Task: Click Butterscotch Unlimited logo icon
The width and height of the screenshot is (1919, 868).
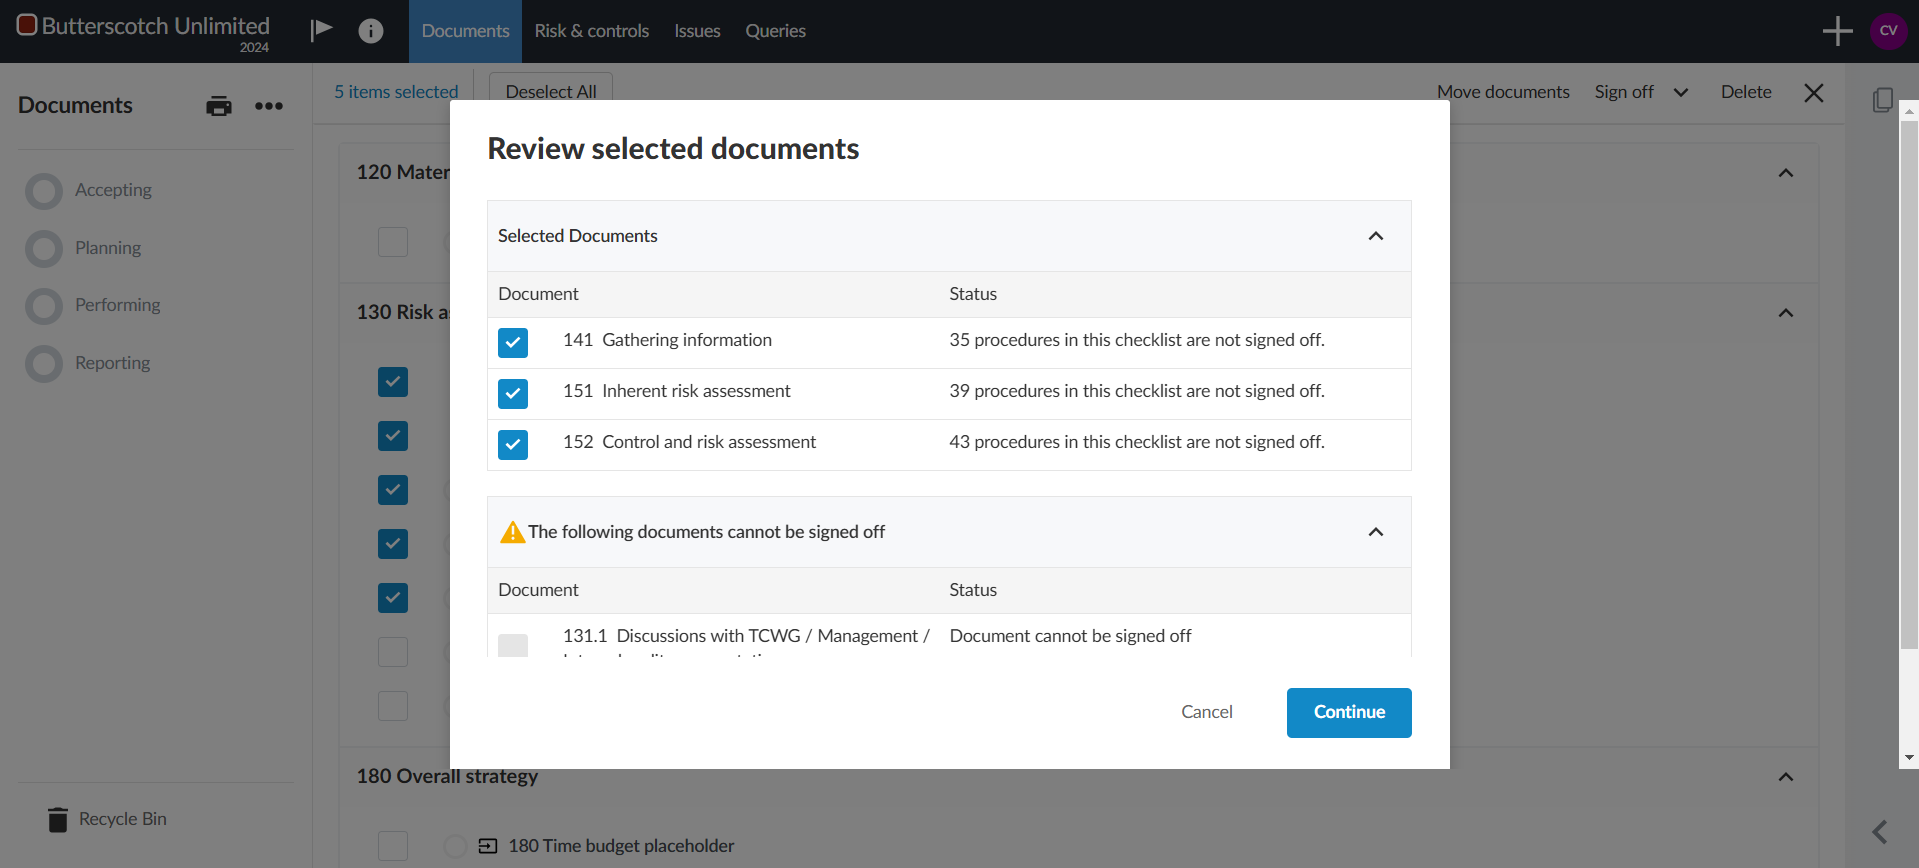Action: tap(27, 25)
